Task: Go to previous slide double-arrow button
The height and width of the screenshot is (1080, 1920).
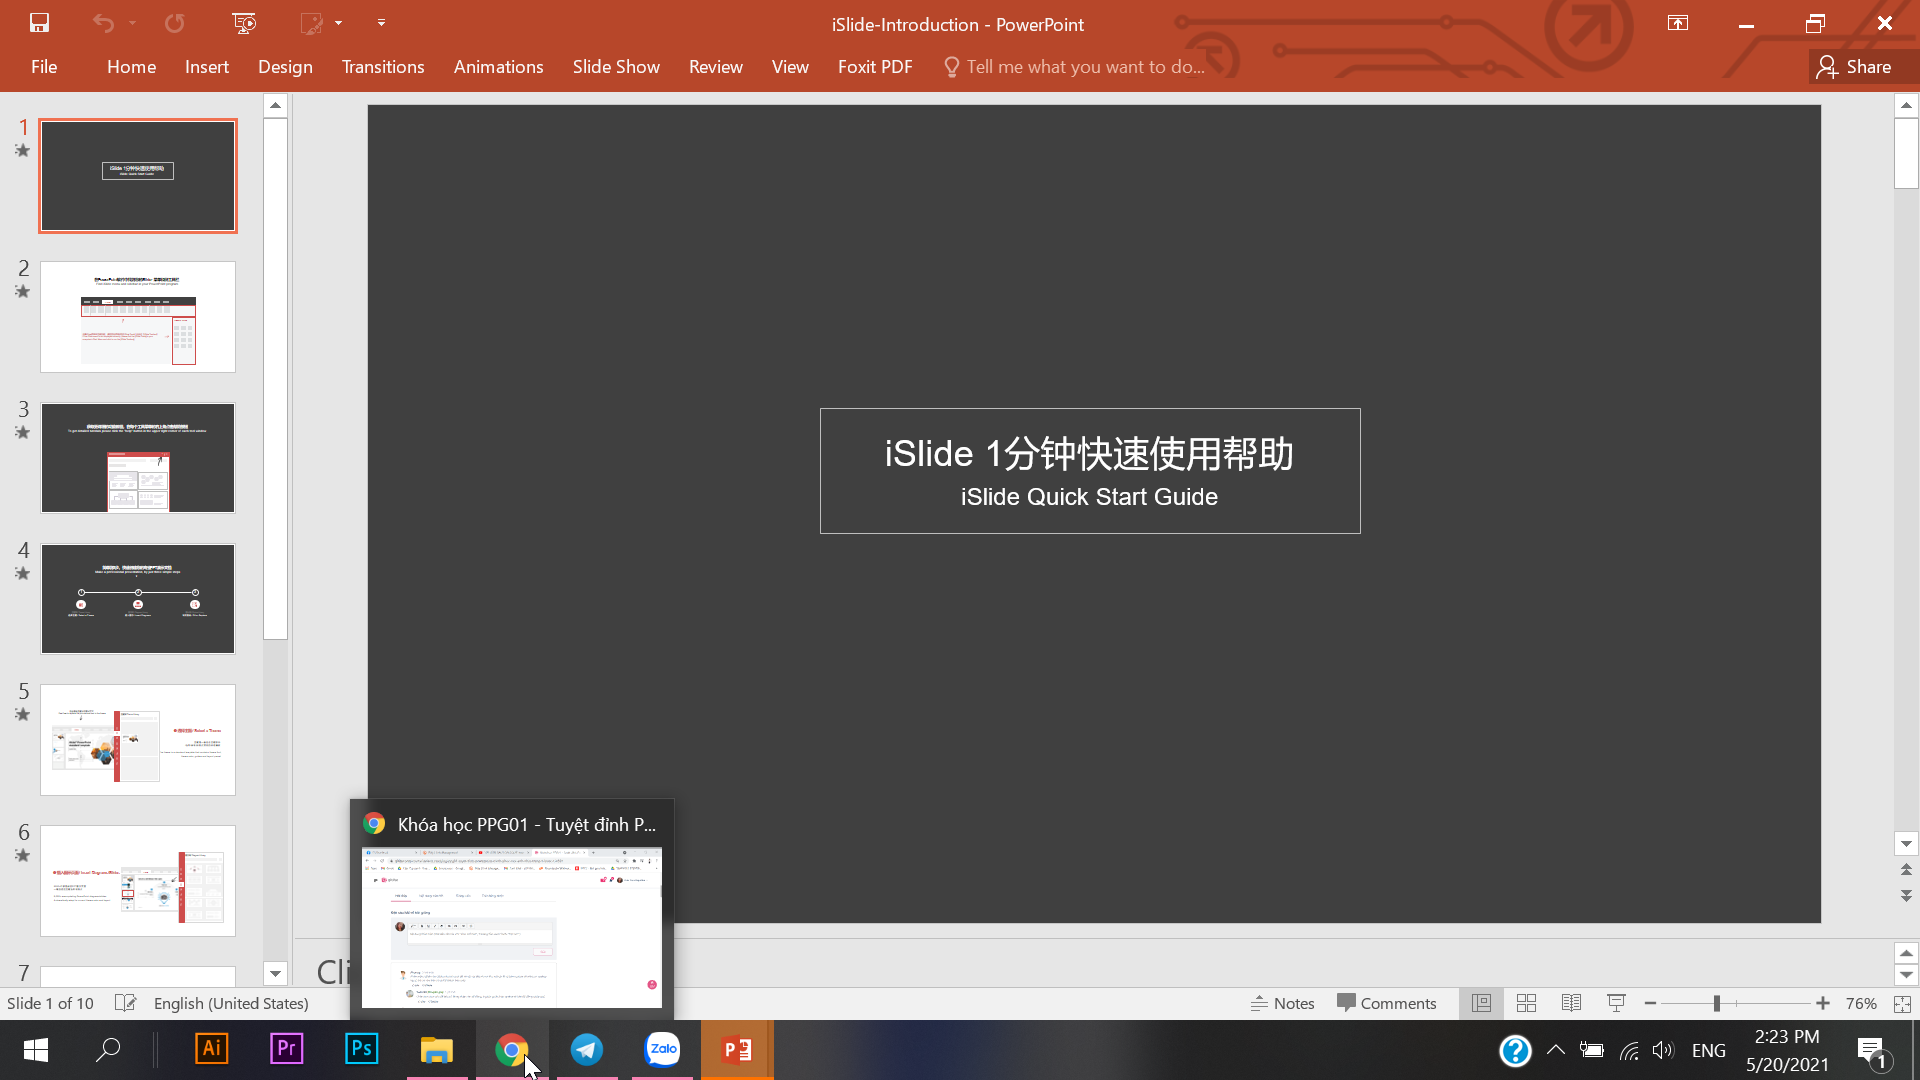Action: (1906, 870)
